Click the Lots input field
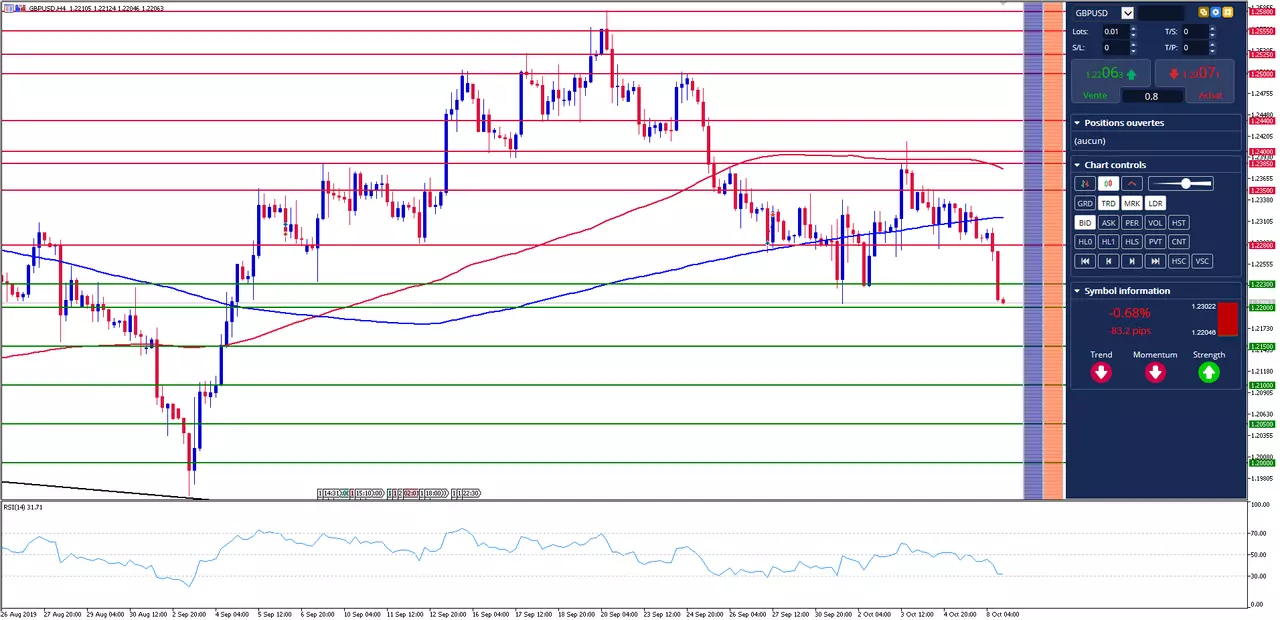Viewport: 1280px width, 620px height. pos(1116,32)
